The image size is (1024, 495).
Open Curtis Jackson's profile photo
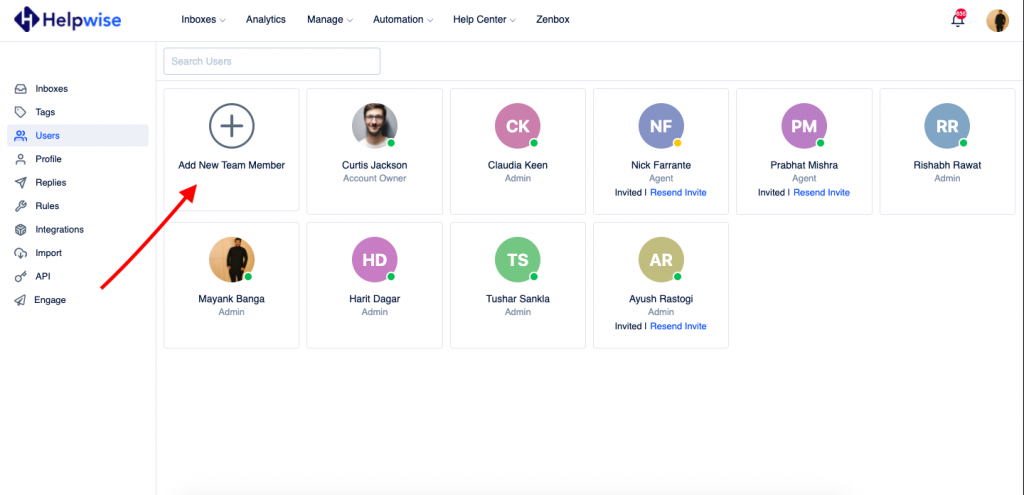[374, 126]
